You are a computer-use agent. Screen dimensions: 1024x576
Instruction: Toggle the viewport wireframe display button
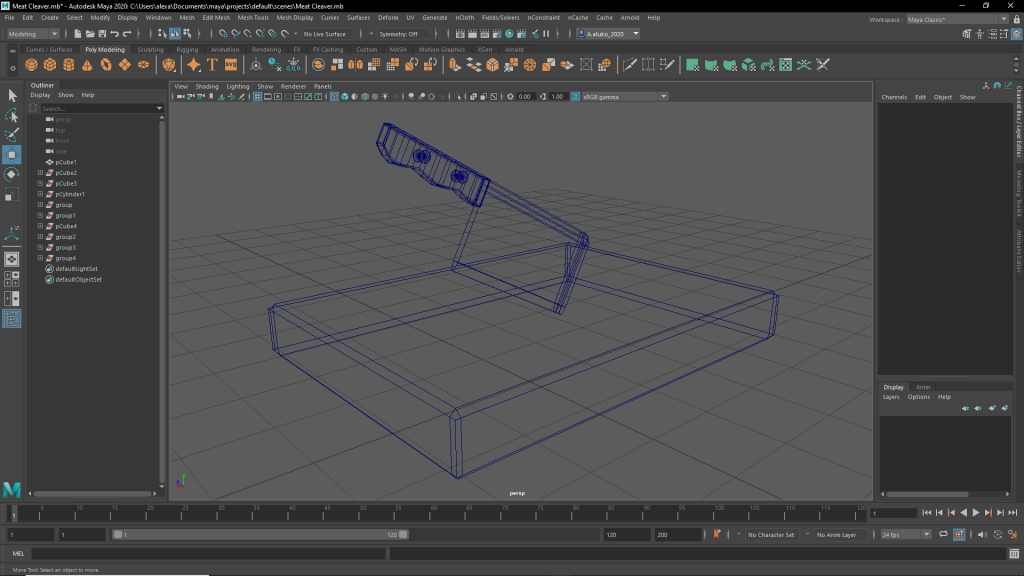click(x=334, y=97)
